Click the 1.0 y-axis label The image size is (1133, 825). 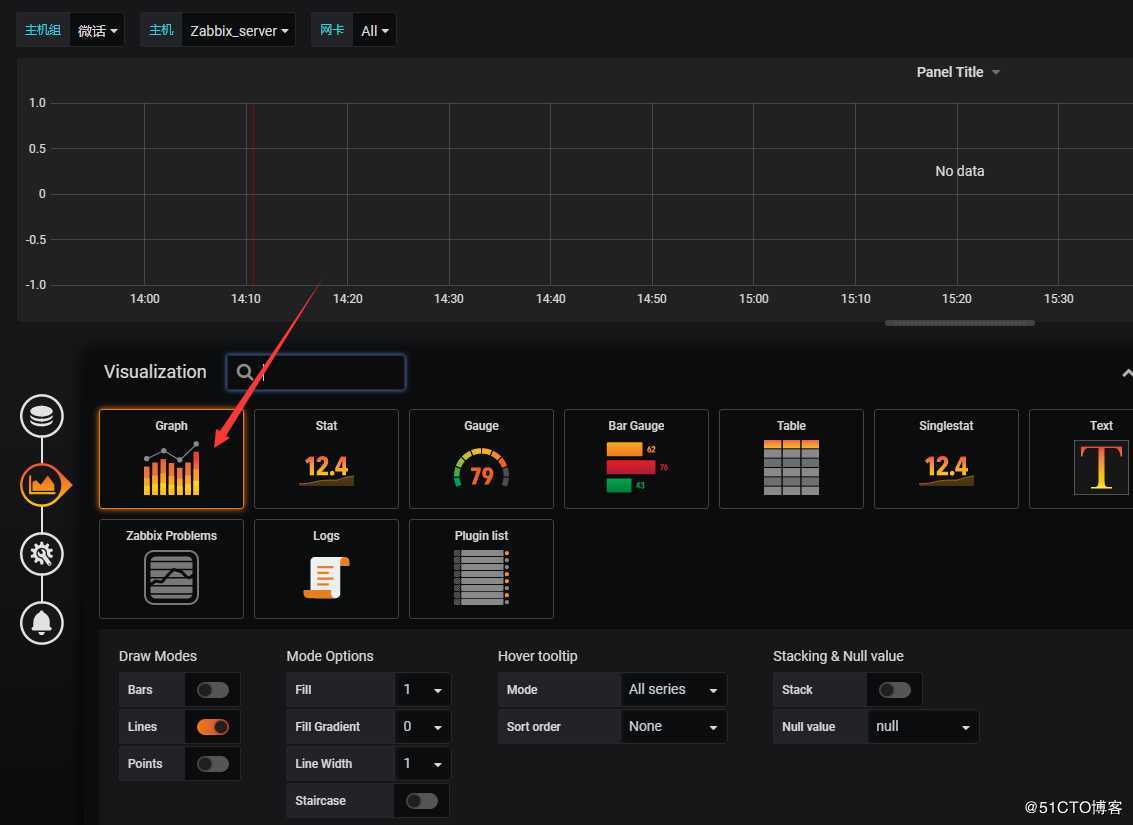[38, 103]
